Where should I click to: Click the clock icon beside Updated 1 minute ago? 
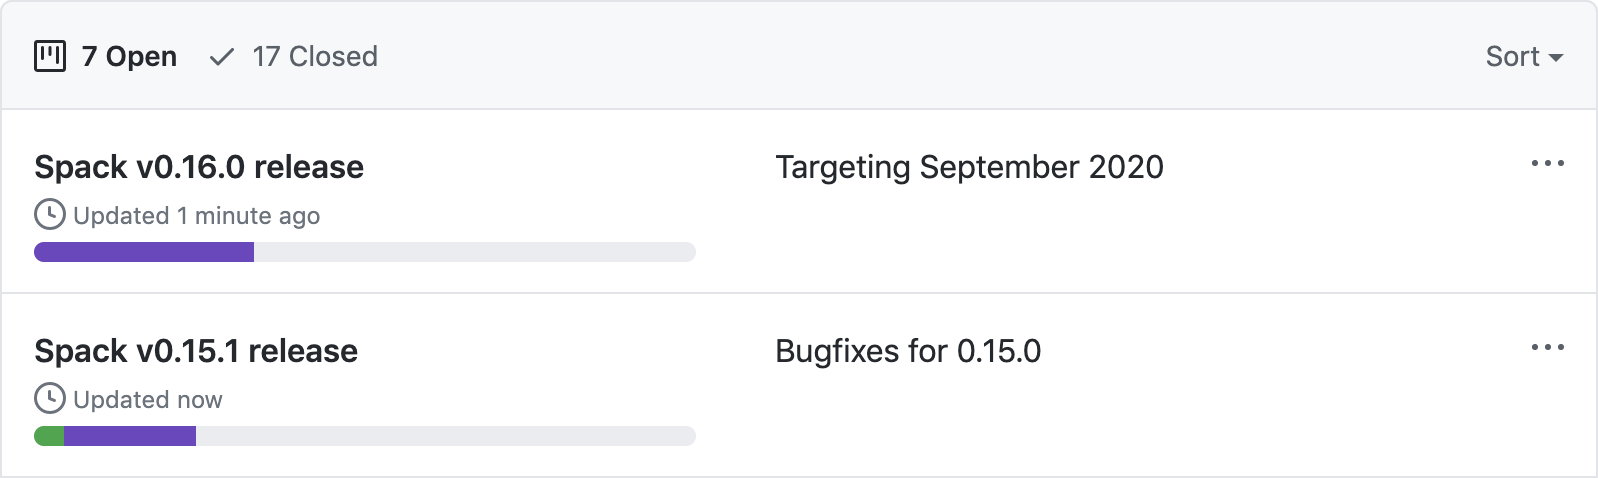(50, 215)
